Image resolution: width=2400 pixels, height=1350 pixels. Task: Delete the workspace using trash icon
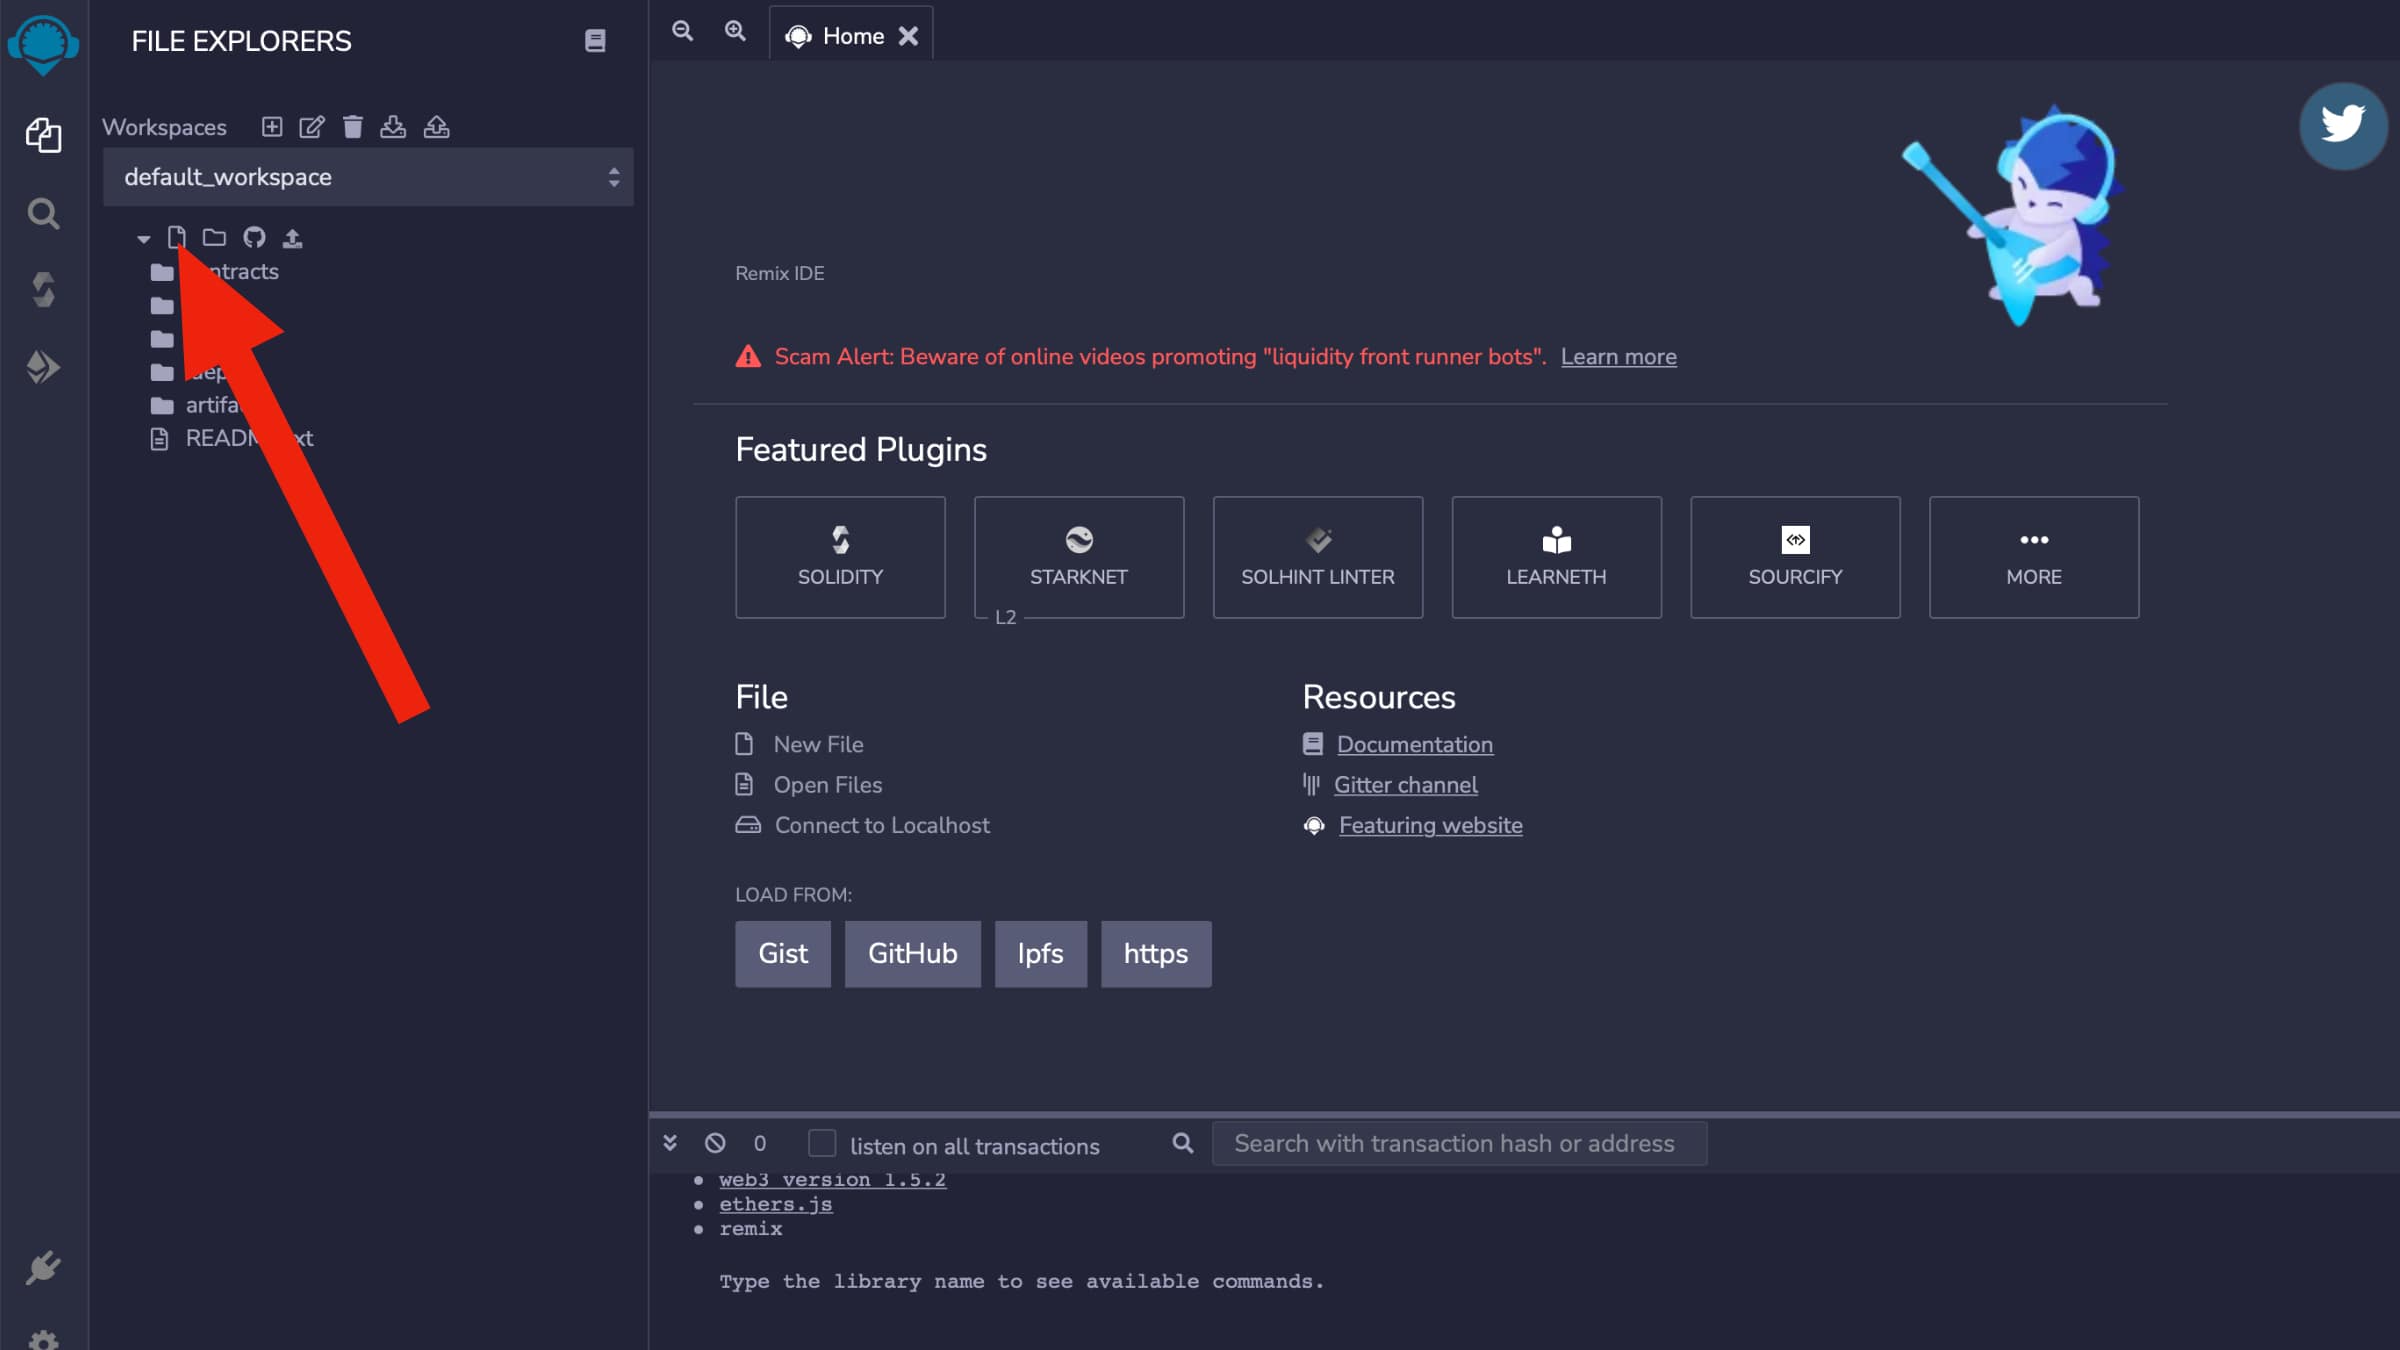click(352, 127)
